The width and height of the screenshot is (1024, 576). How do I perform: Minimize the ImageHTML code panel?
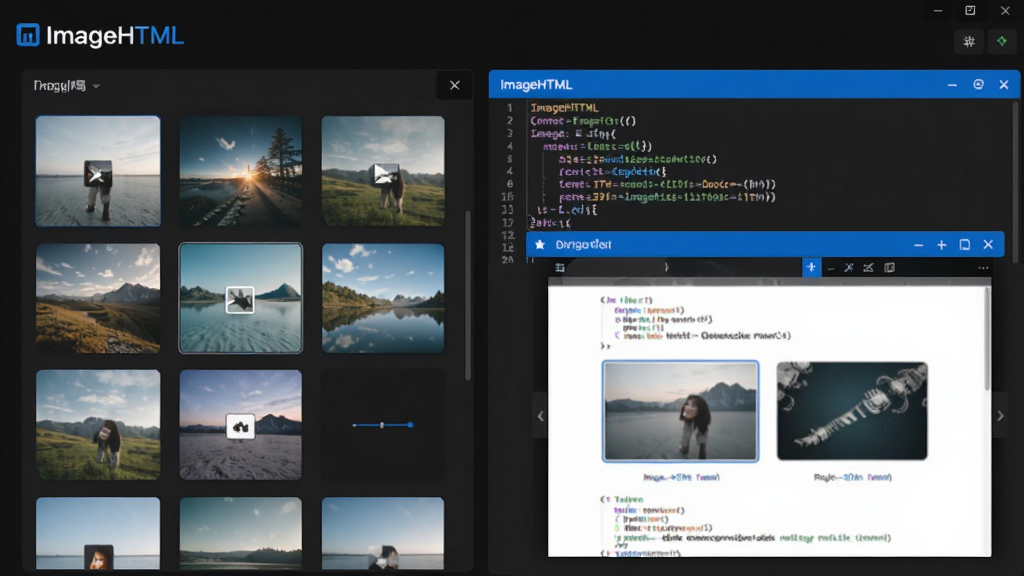coord(952,85)
